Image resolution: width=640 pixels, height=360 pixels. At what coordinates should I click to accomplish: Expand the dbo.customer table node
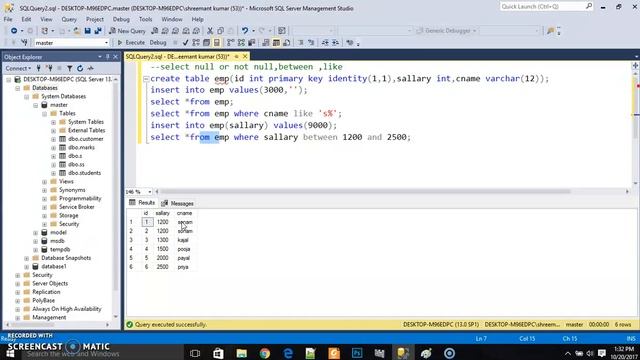click(x=53, y=139)
